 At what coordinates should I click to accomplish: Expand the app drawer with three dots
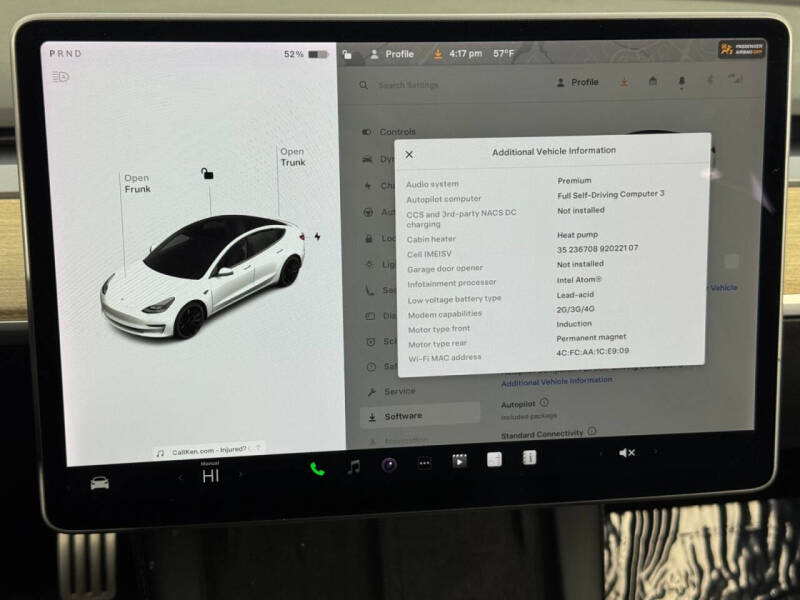(424, 464)
